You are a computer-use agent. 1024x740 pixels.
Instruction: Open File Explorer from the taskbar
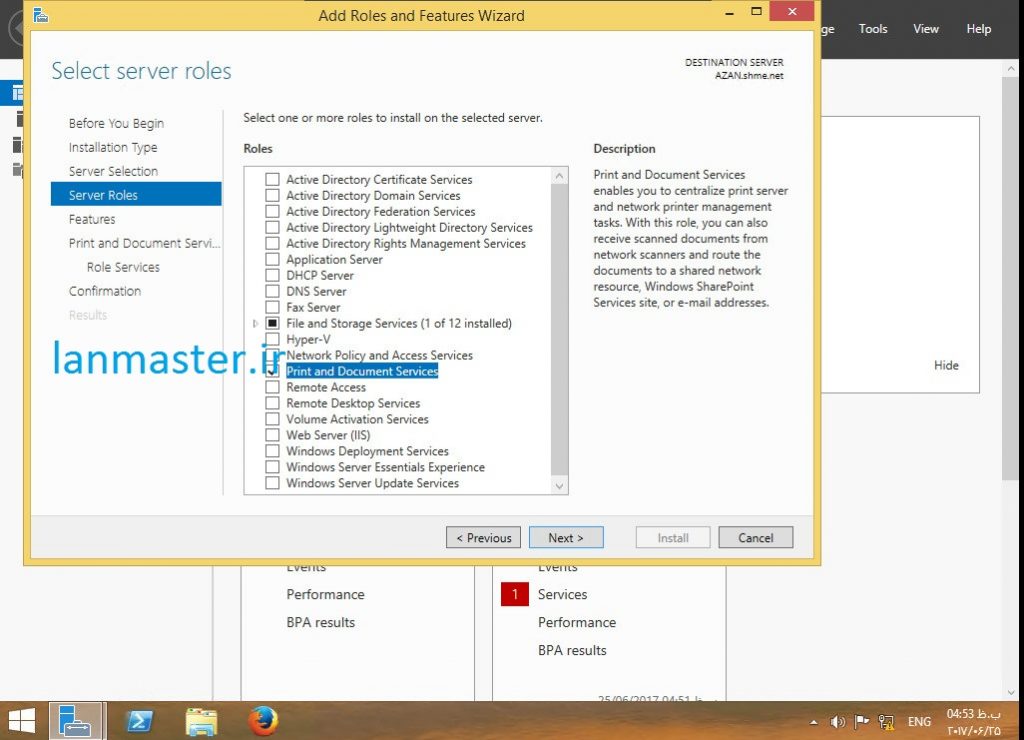pos(201,720)
